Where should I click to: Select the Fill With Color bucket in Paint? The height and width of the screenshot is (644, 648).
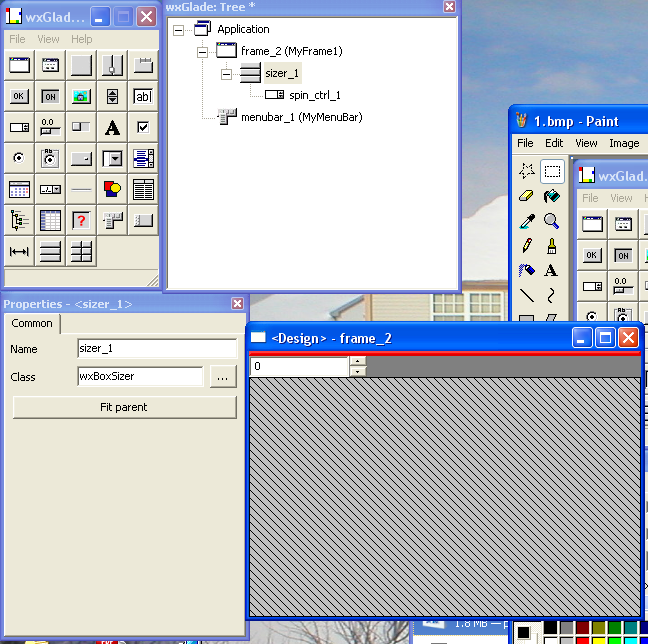(x=551, y=197)
